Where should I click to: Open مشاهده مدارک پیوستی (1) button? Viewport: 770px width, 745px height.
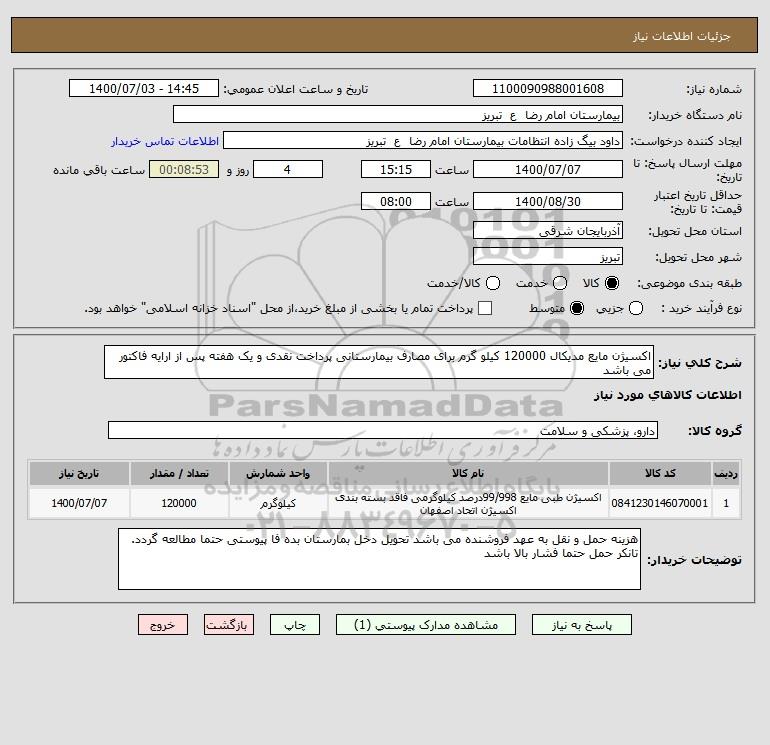coord(426,625)
